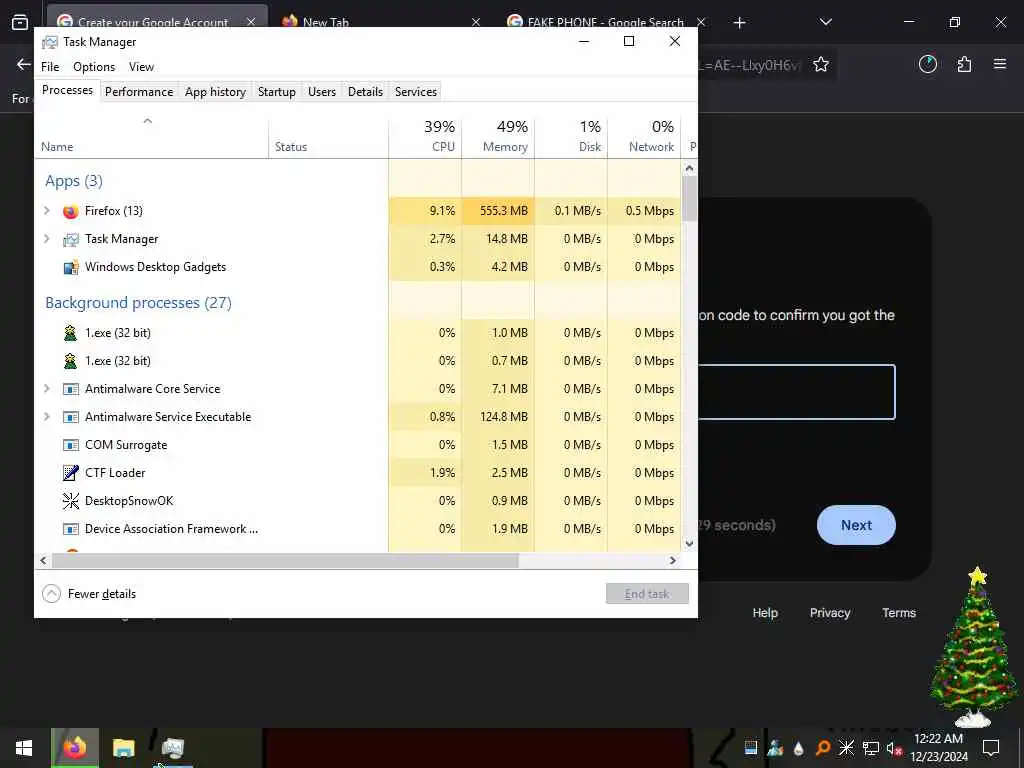Click the horizontal scrollbar thumb in Task Manager

(x=285, y=560)
